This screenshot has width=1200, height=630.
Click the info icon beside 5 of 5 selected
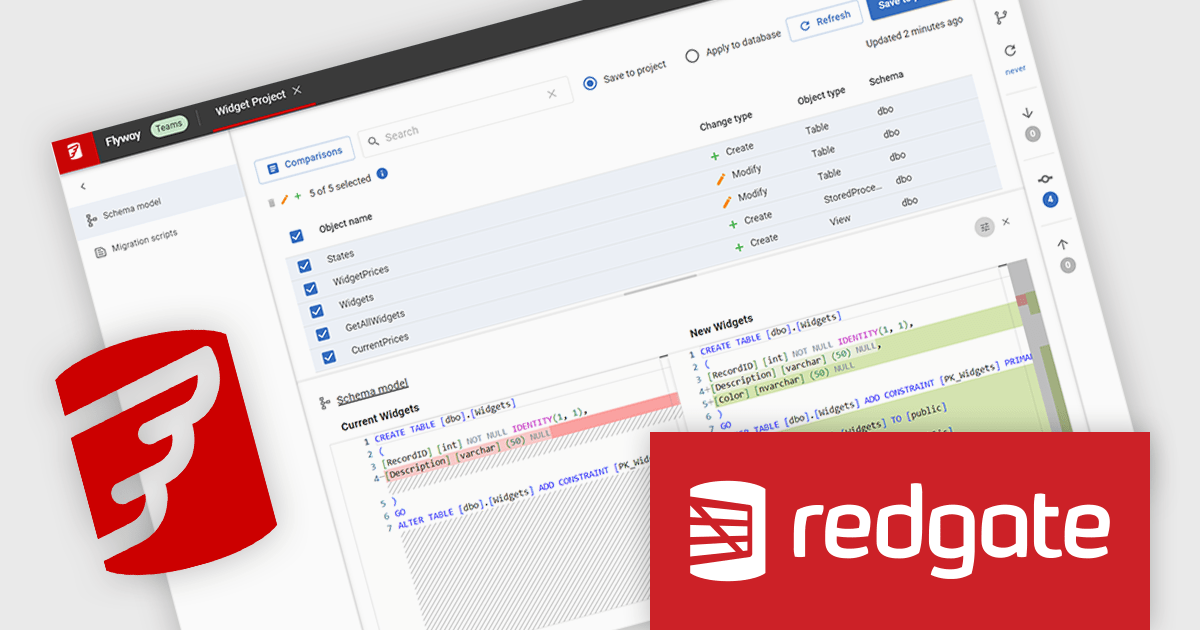[382, 173]
